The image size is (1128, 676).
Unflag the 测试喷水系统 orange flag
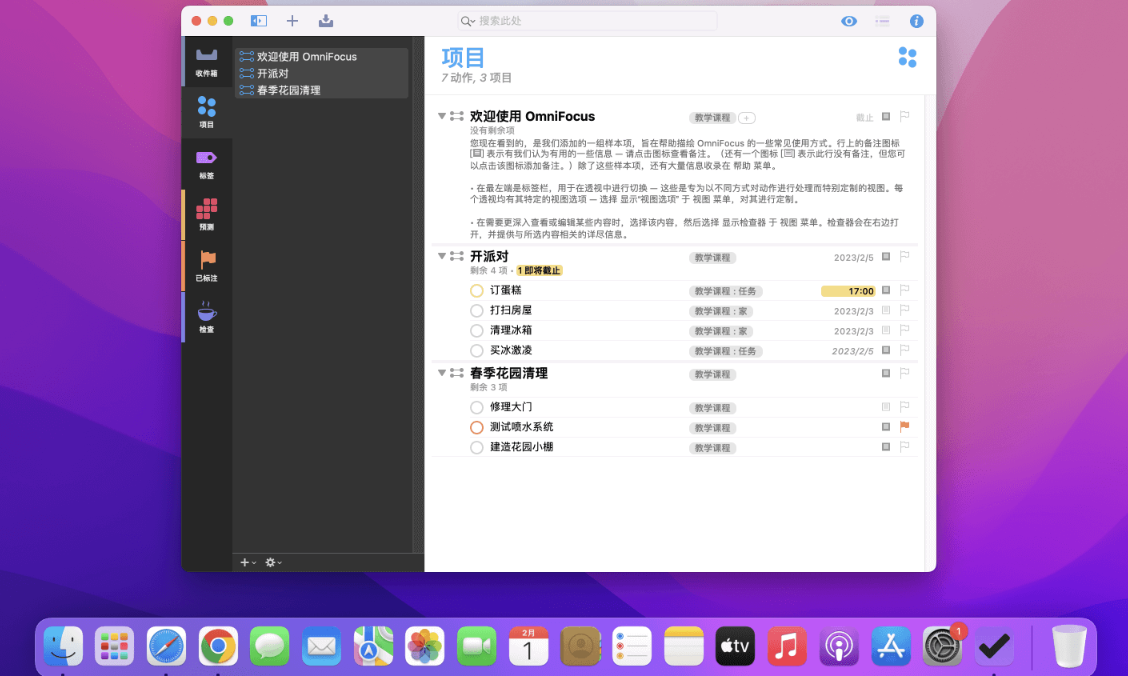pos(905,426)
